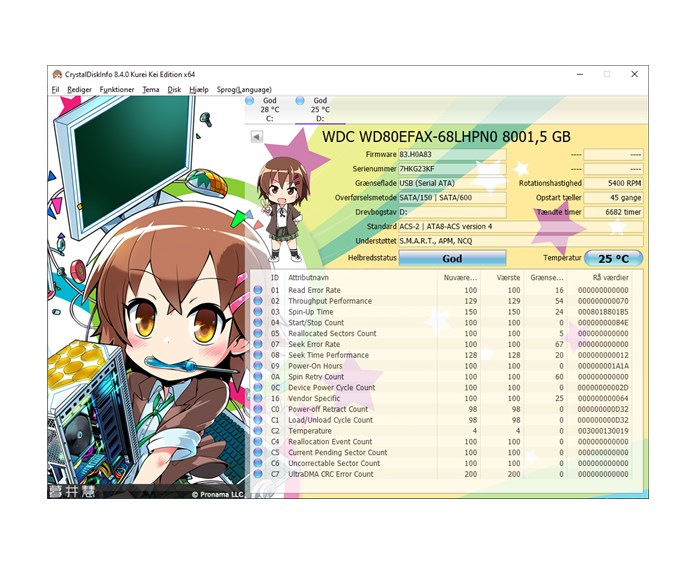Click the ID column header
Screen dimensions: 696x564
click(275, 278)
